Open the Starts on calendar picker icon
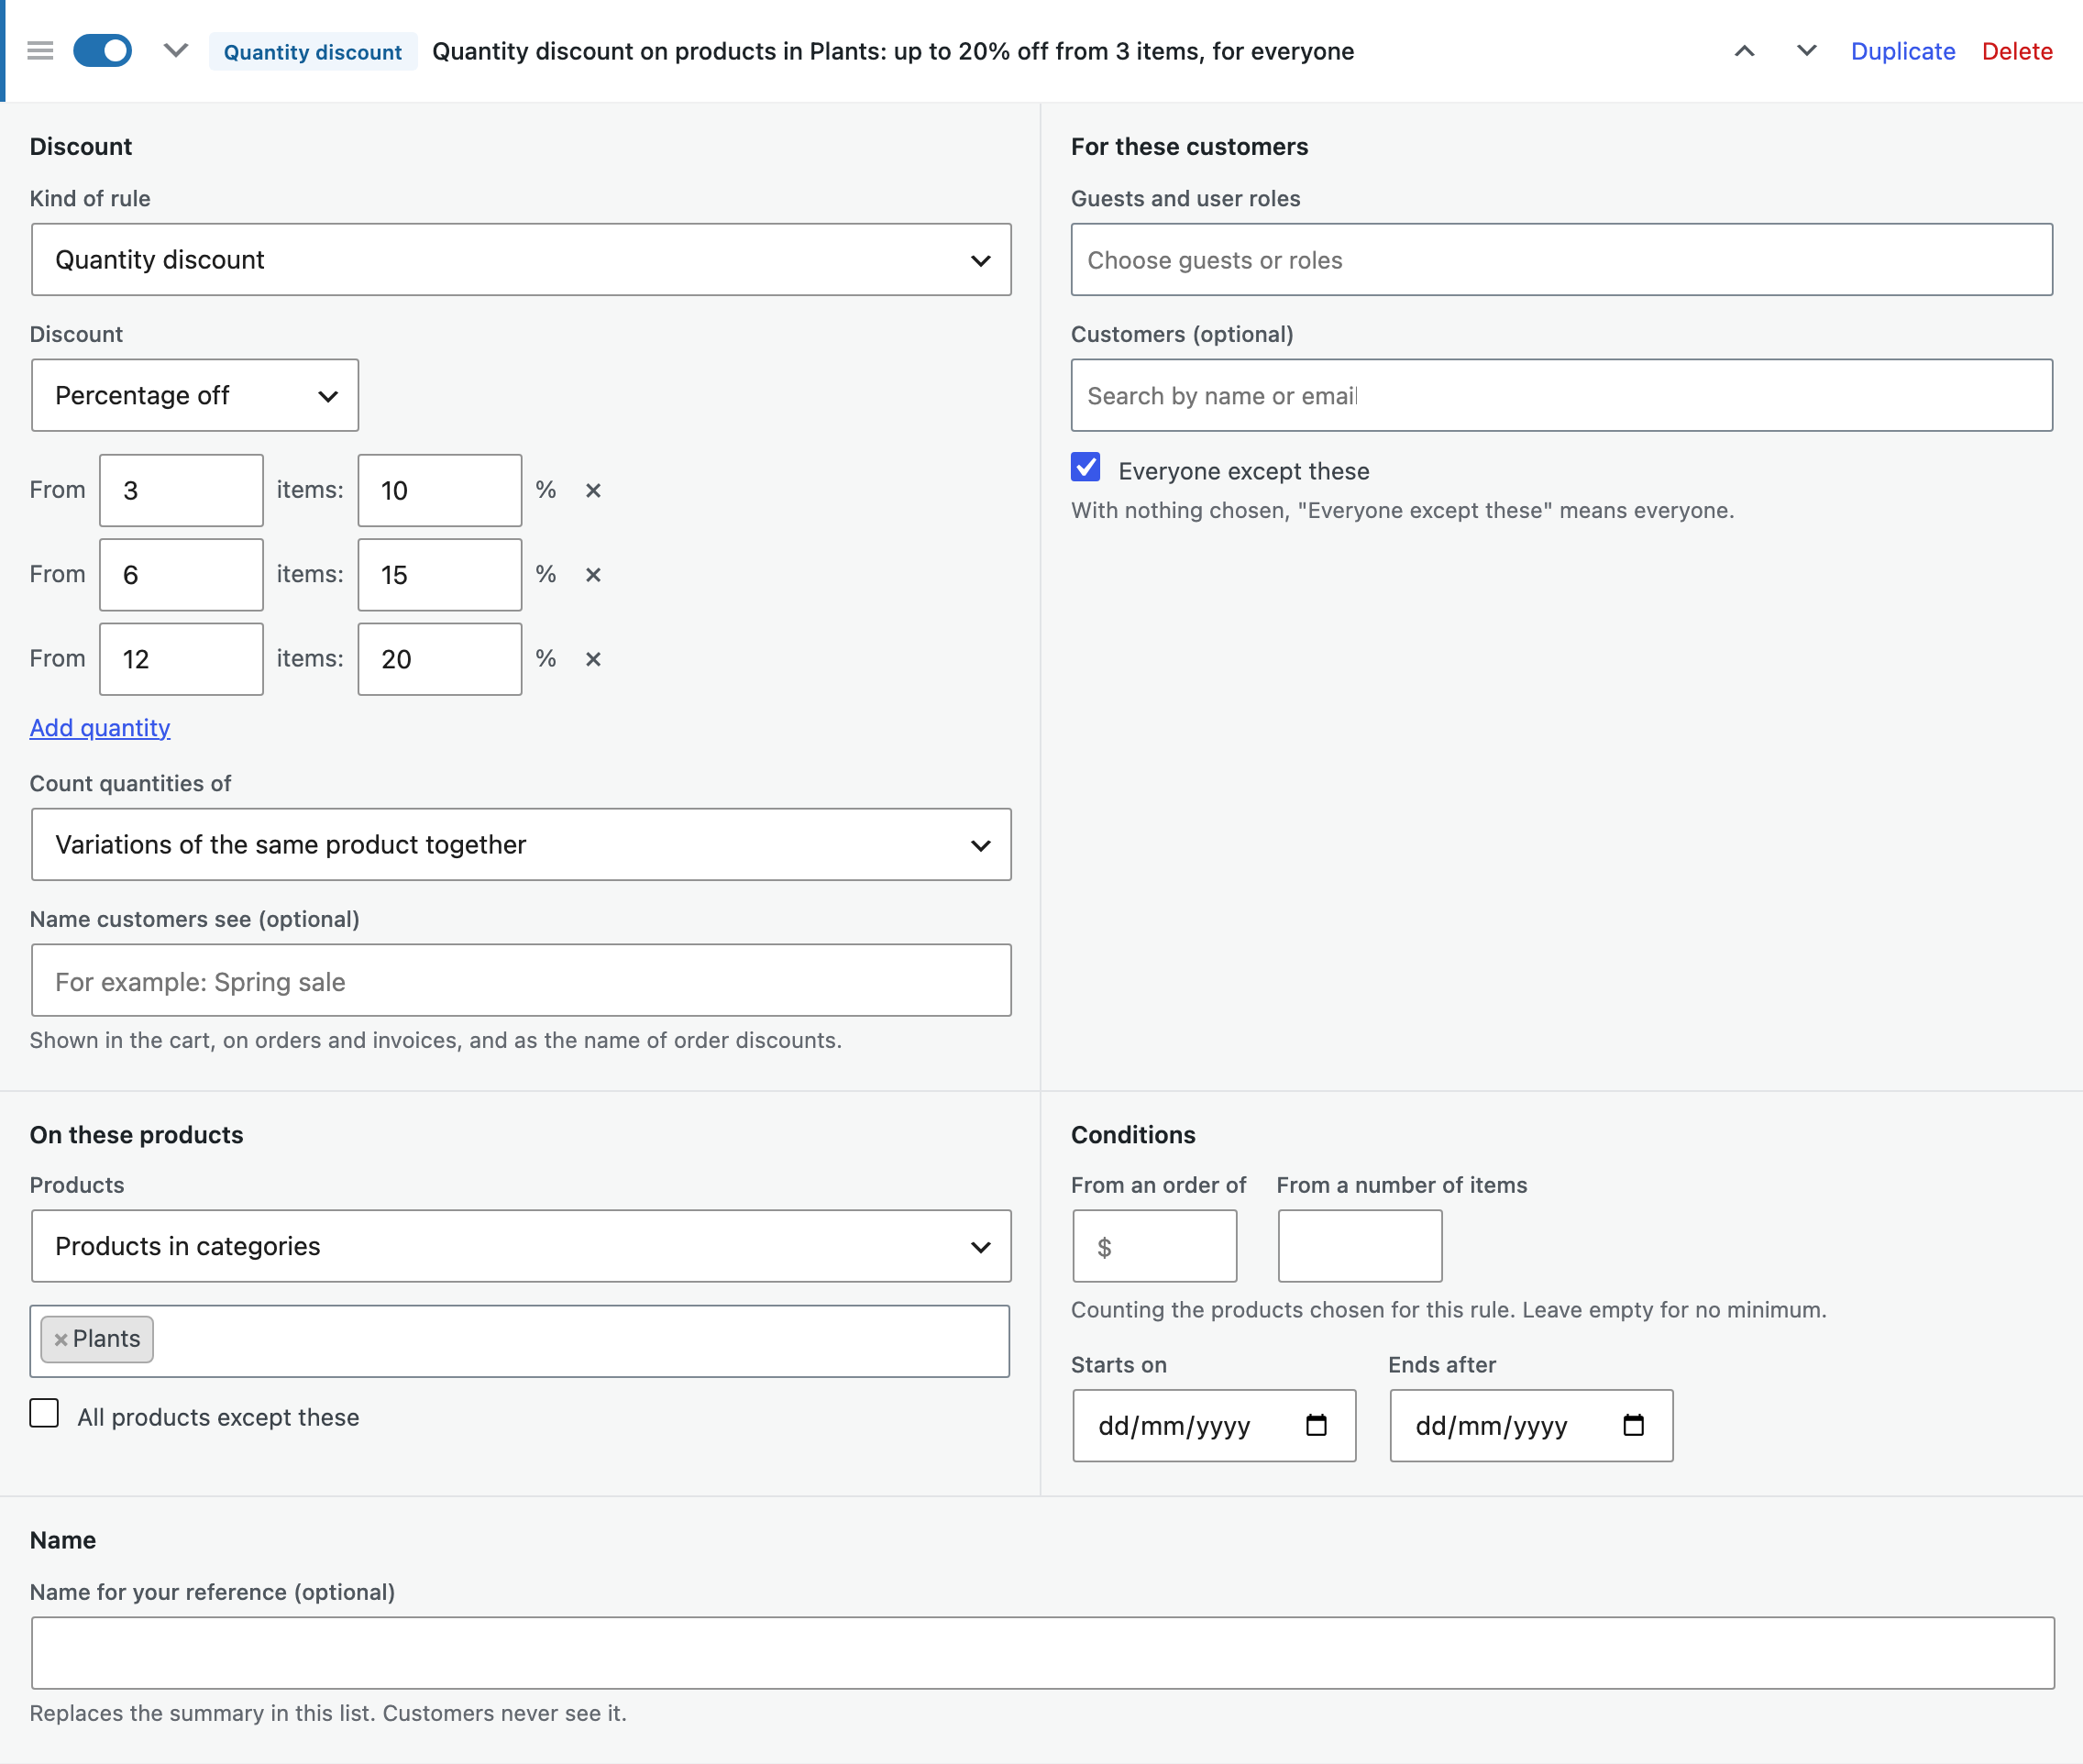Viewport: 2083px width, 1764px height. point(1316,1426)
